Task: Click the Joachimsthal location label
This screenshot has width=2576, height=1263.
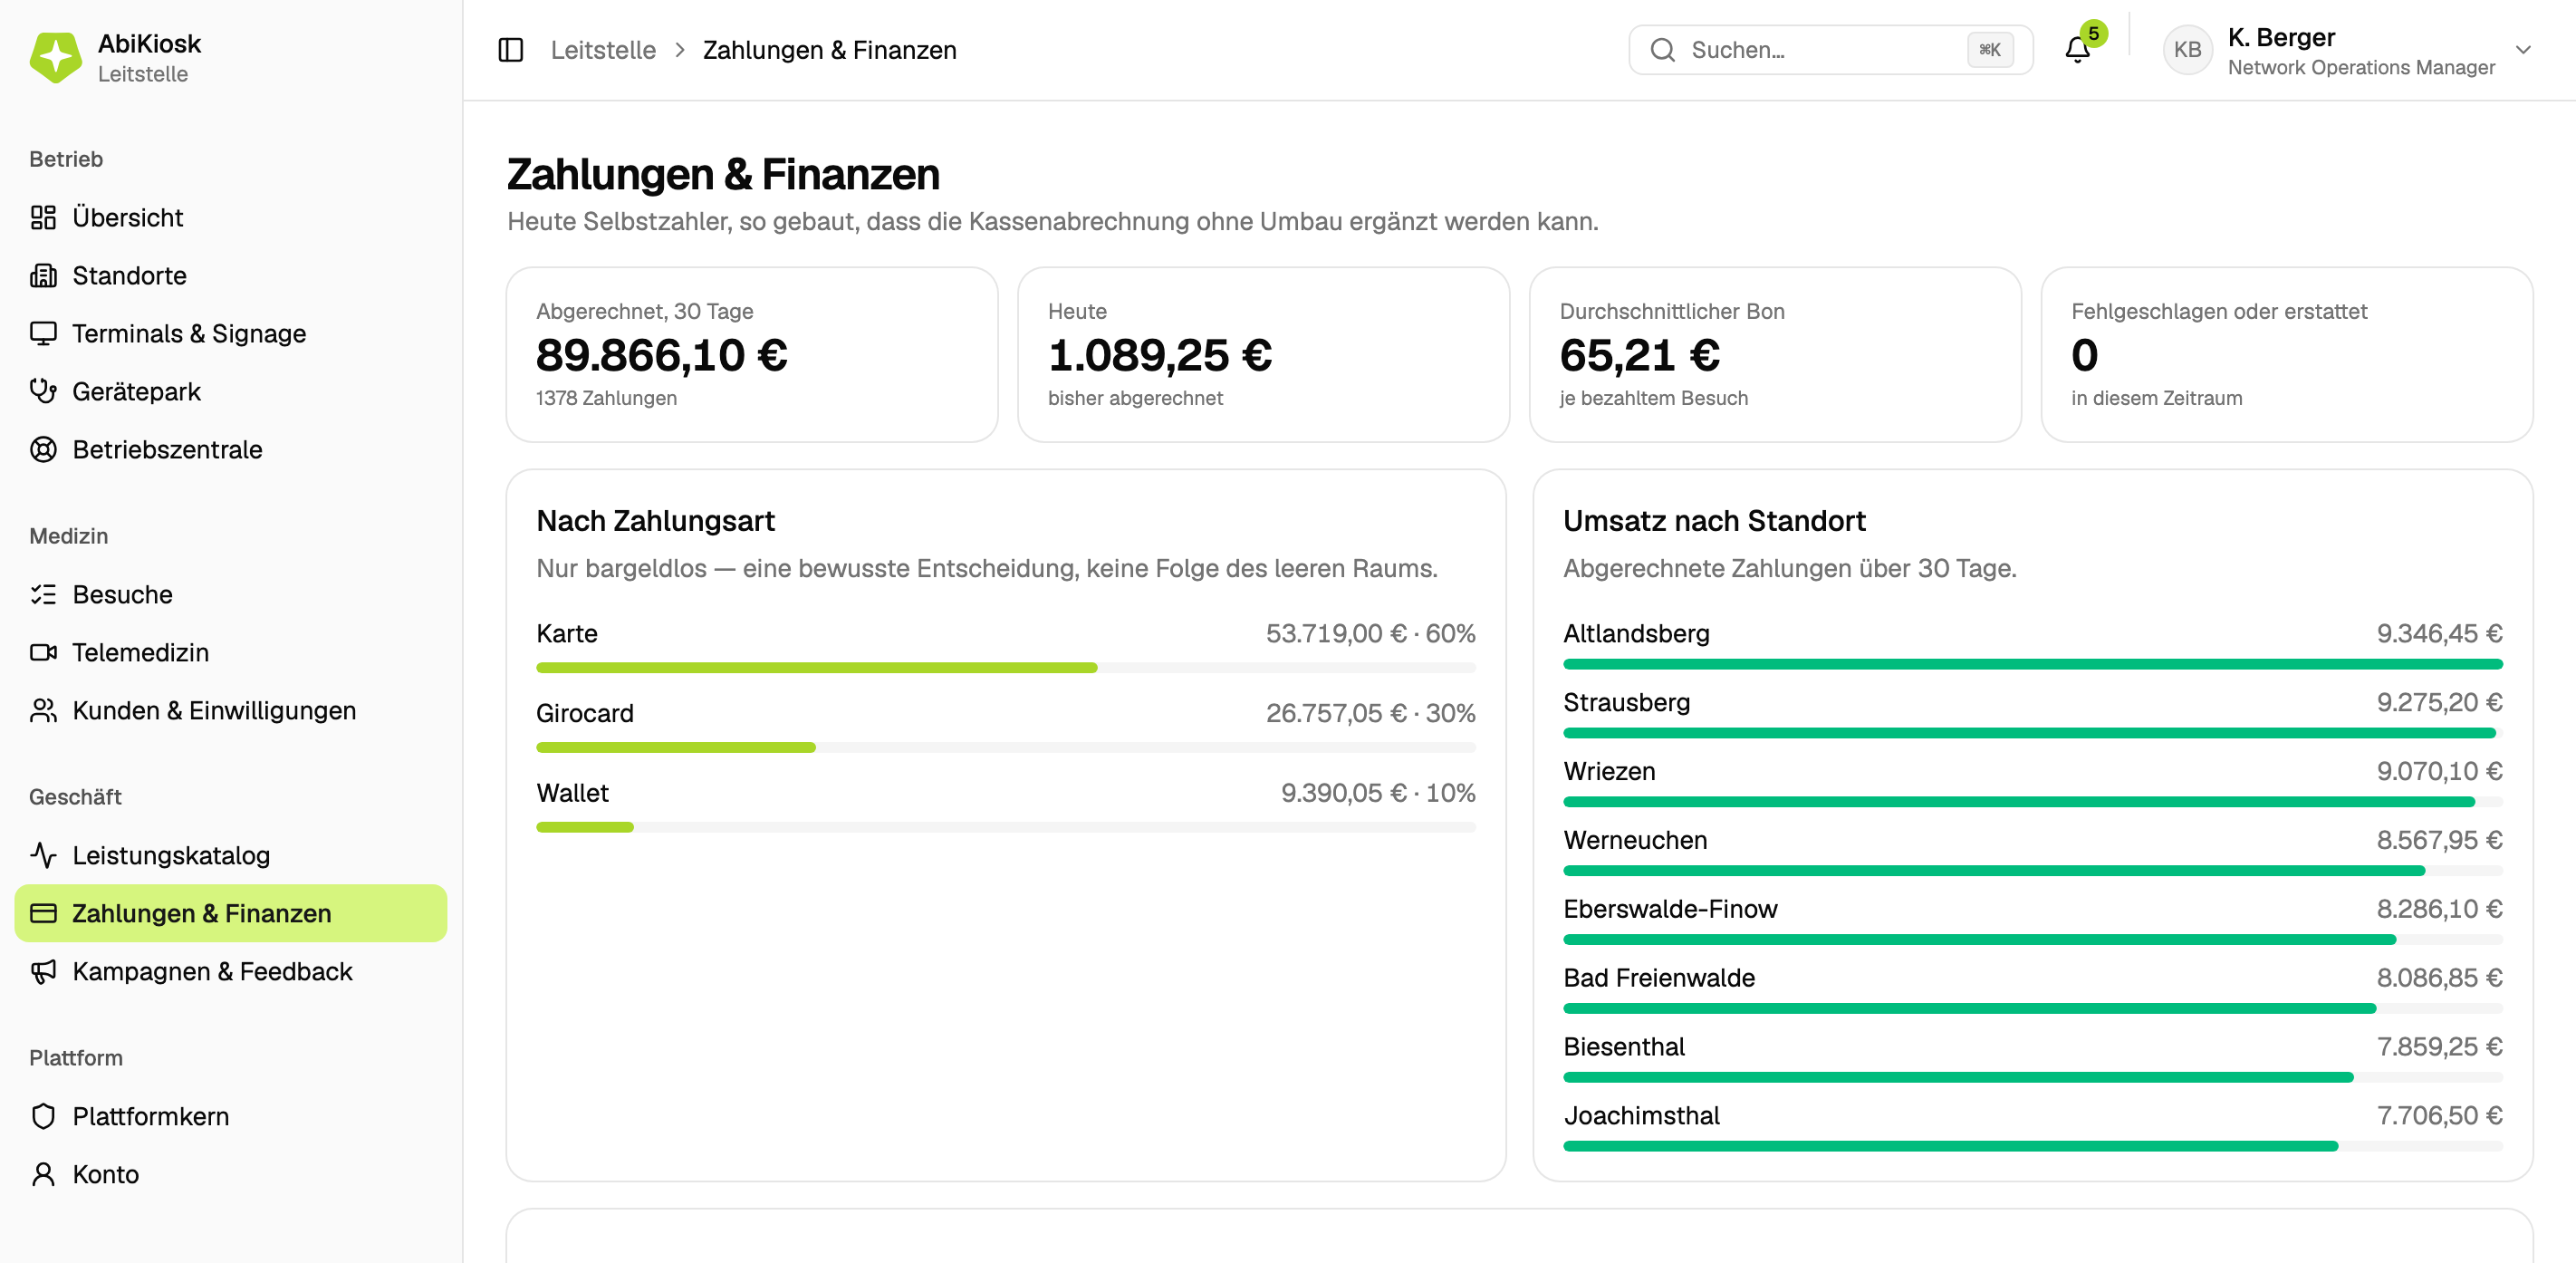Action: pos(1641,1116)
